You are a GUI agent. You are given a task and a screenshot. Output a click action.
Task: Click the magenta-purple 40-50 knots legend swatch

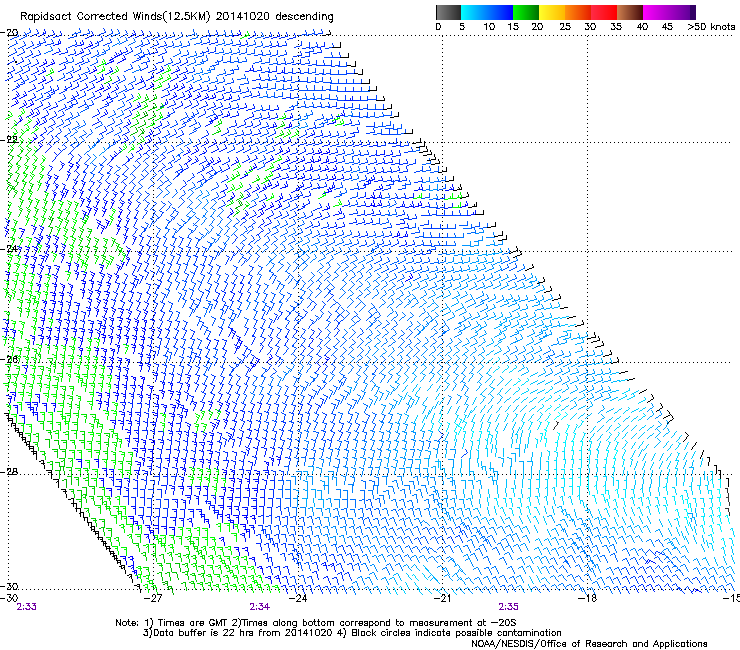(x=669, y=12)
